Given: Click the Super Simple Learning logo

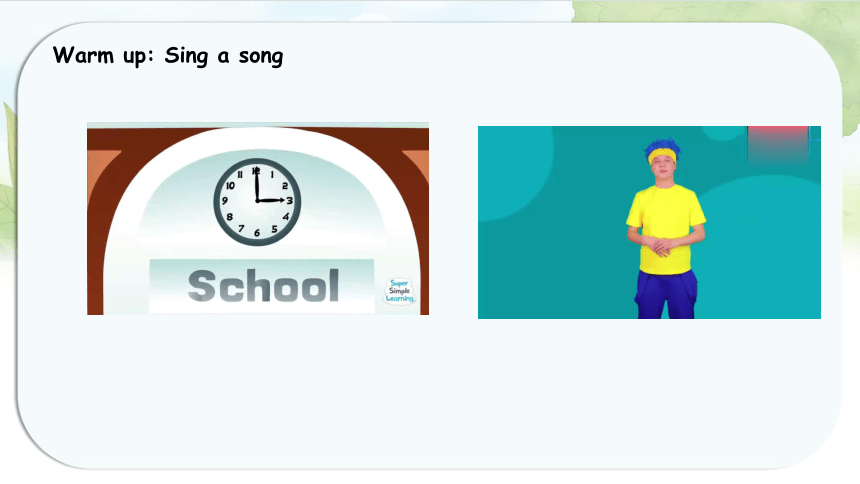Looking at the screenshot, I should 399,291.
